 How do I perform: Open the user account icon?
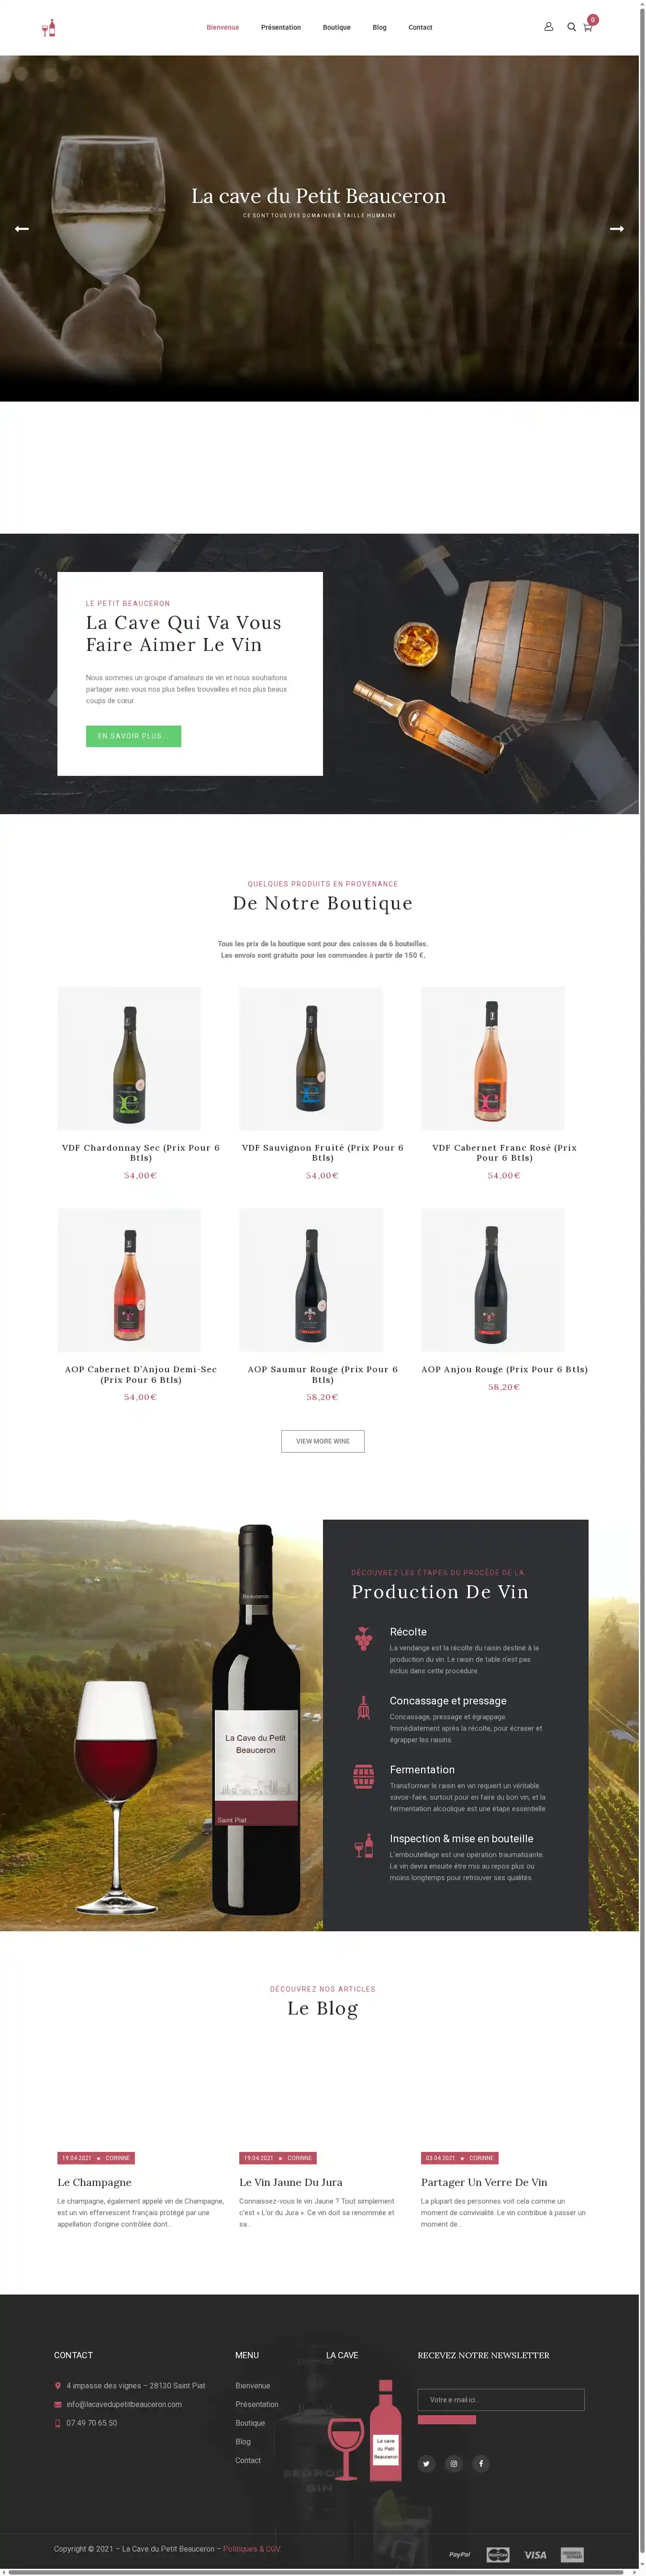(548, 27)
